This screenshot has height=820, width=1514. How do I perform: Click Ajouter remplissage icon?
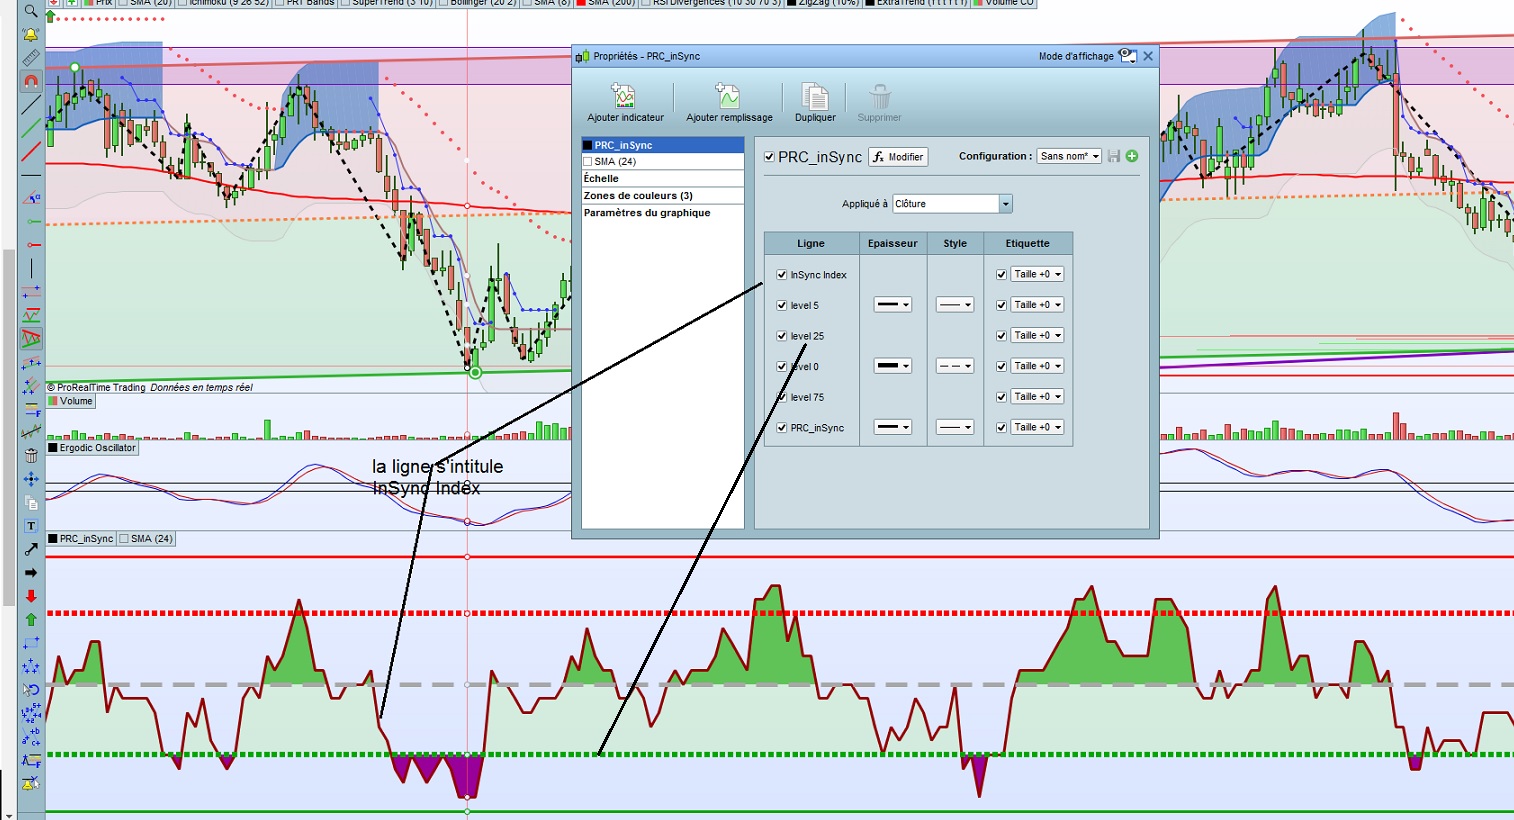[728, 97]
